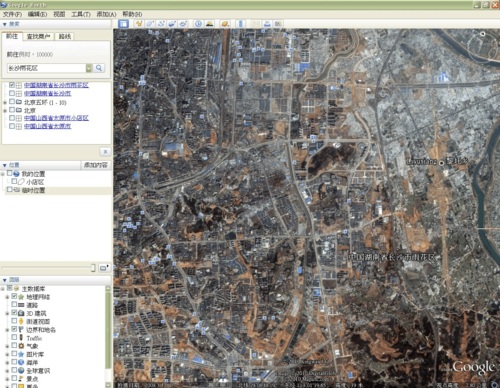Click the 3D 建筑 building icon
Viewport: 500px width, 388px height.
pos(21,313)
